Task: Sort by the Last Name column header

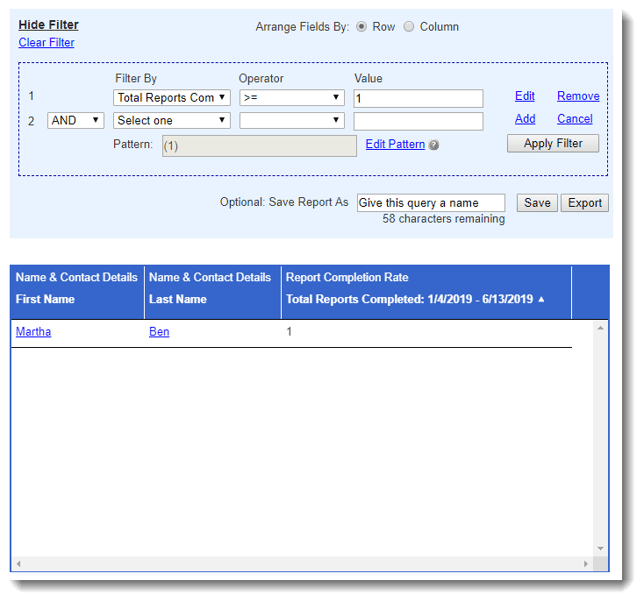Action: coord(178,299)
